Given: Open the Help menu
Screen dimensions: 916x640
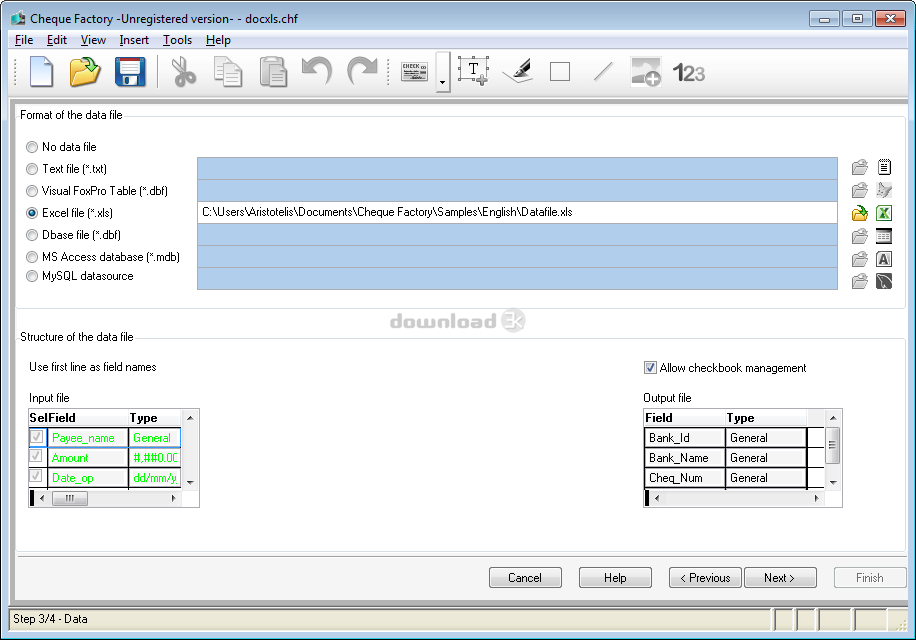Looking at the screenshot, I should point(218,40).
